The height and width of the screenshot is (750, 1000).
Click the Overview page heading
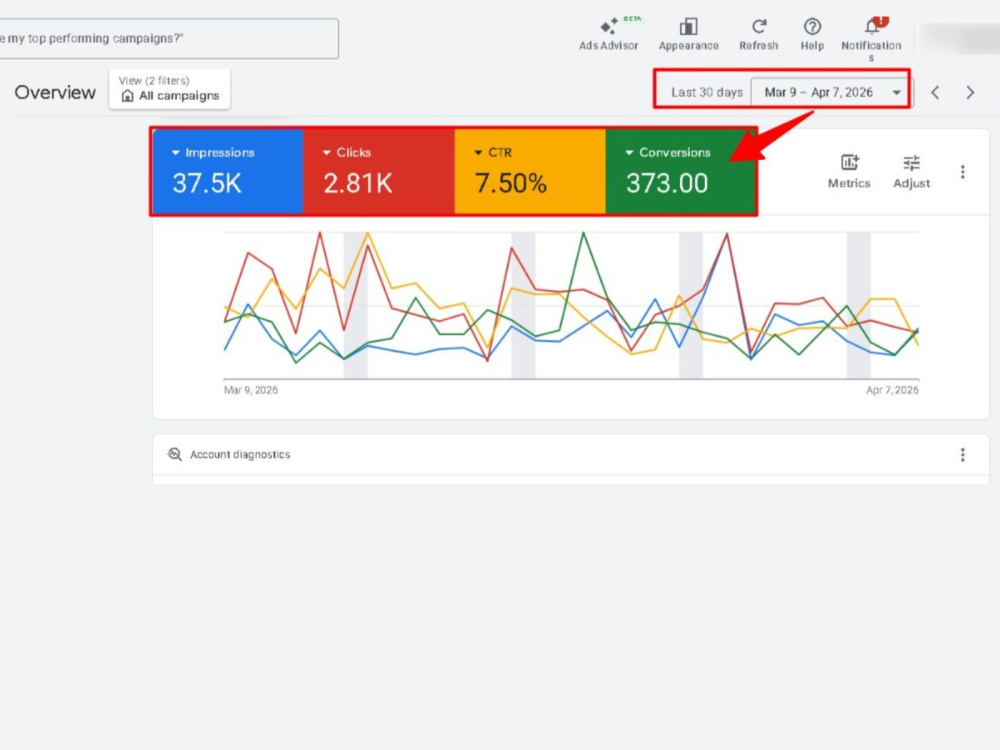tap(55, 92)
